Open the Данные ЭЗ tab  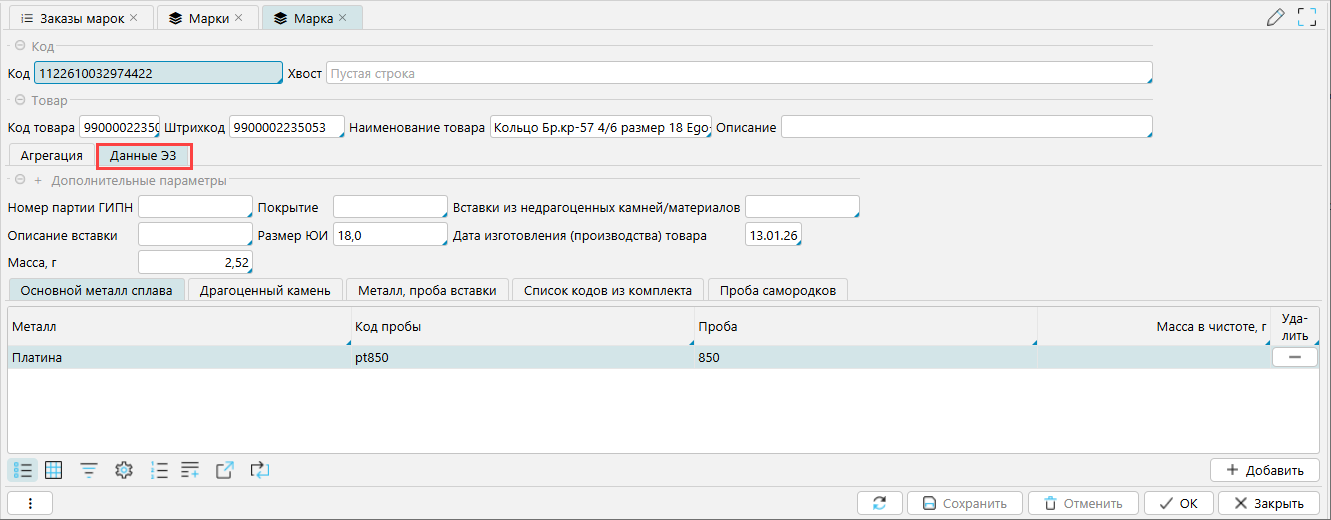coord(143,156)
